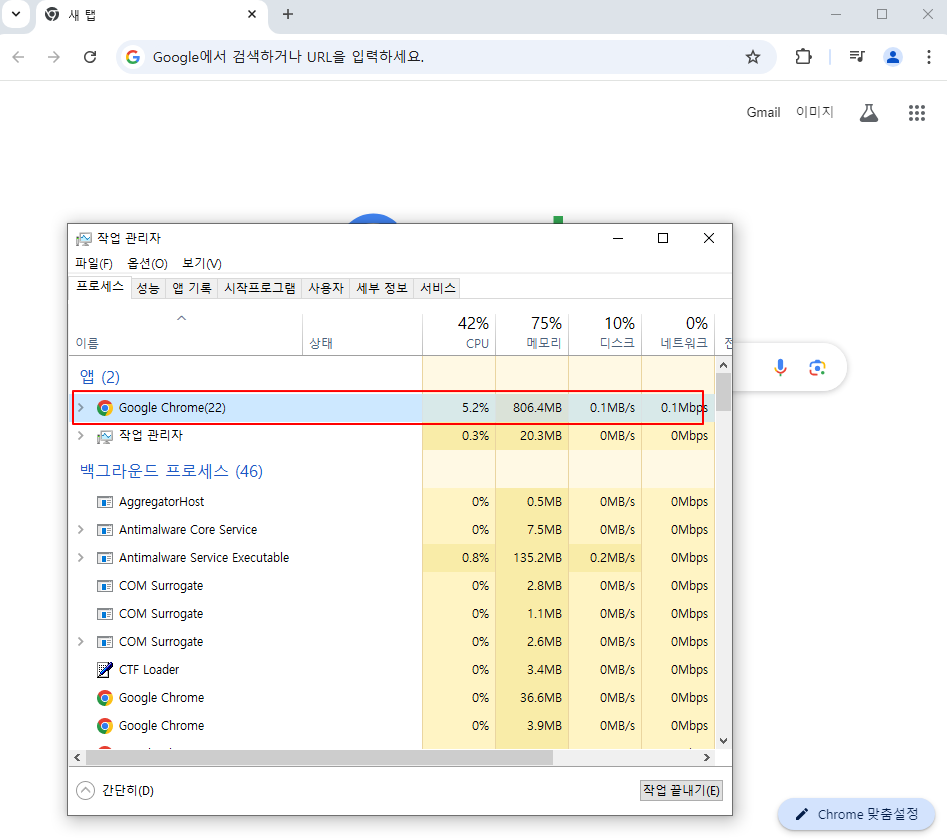Screen dimensions: 947x839
Task: Open the Search Labs flask icon
Action: (x=868, y=112)
